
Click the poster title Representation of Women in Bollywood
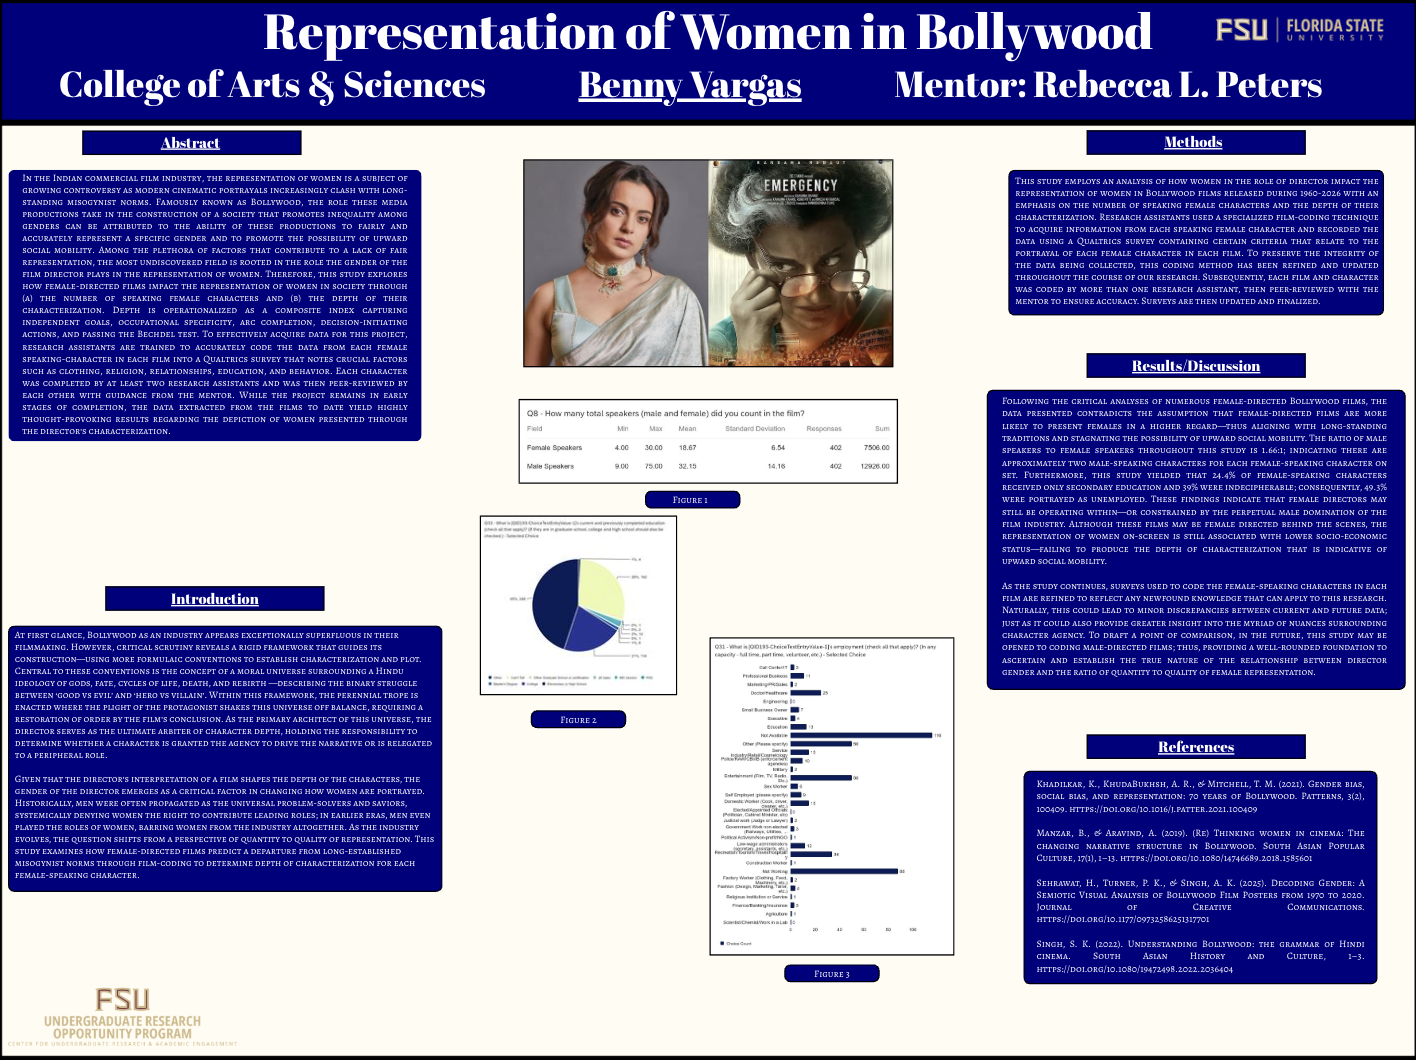pos(707,32)
